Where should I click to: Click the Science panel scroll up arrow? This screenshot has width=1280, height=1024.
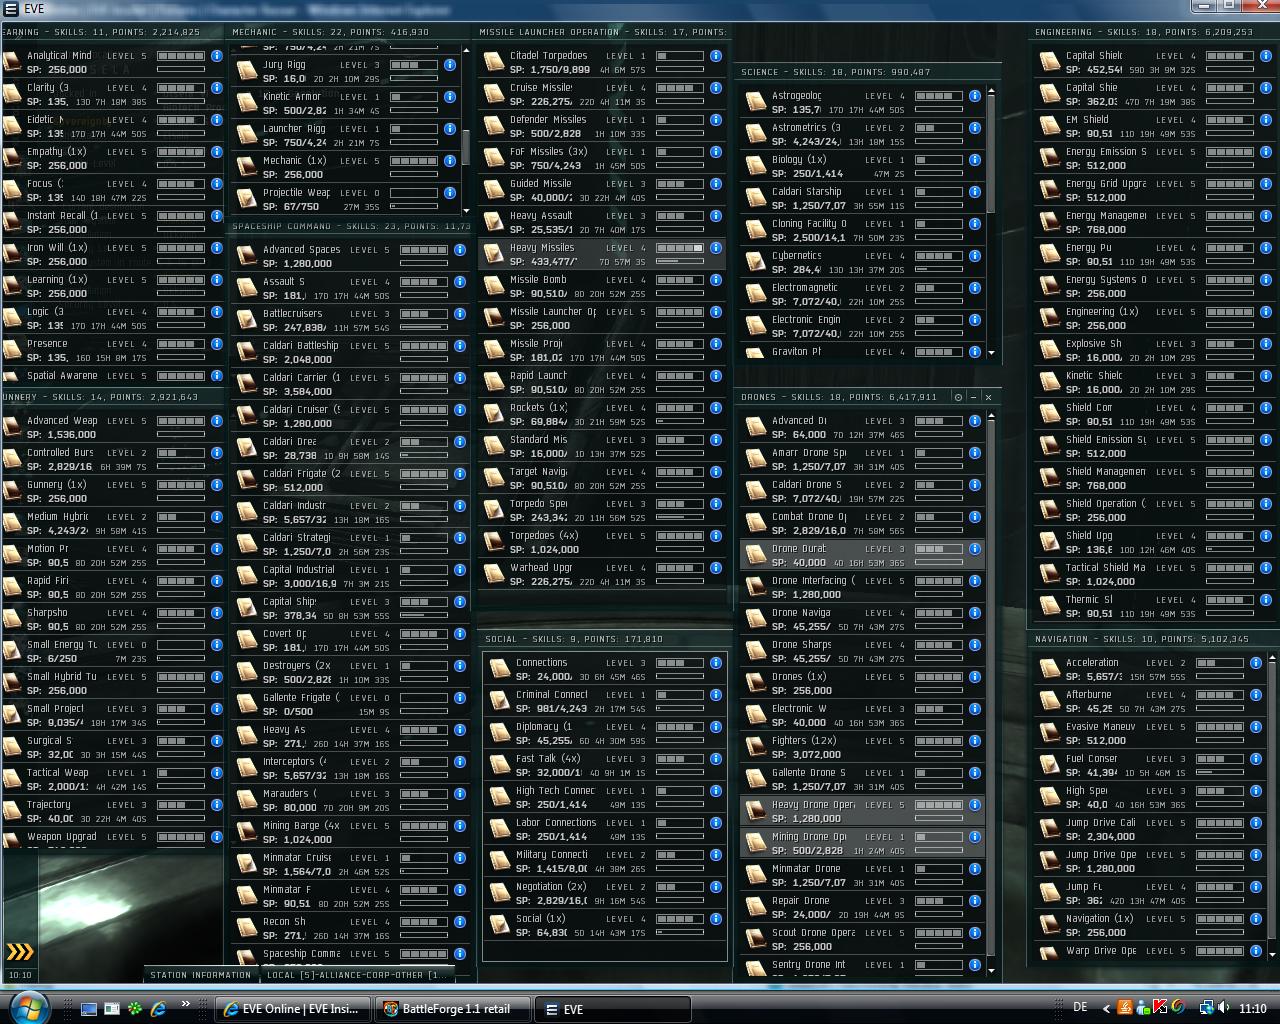click(x=991, y=91)
